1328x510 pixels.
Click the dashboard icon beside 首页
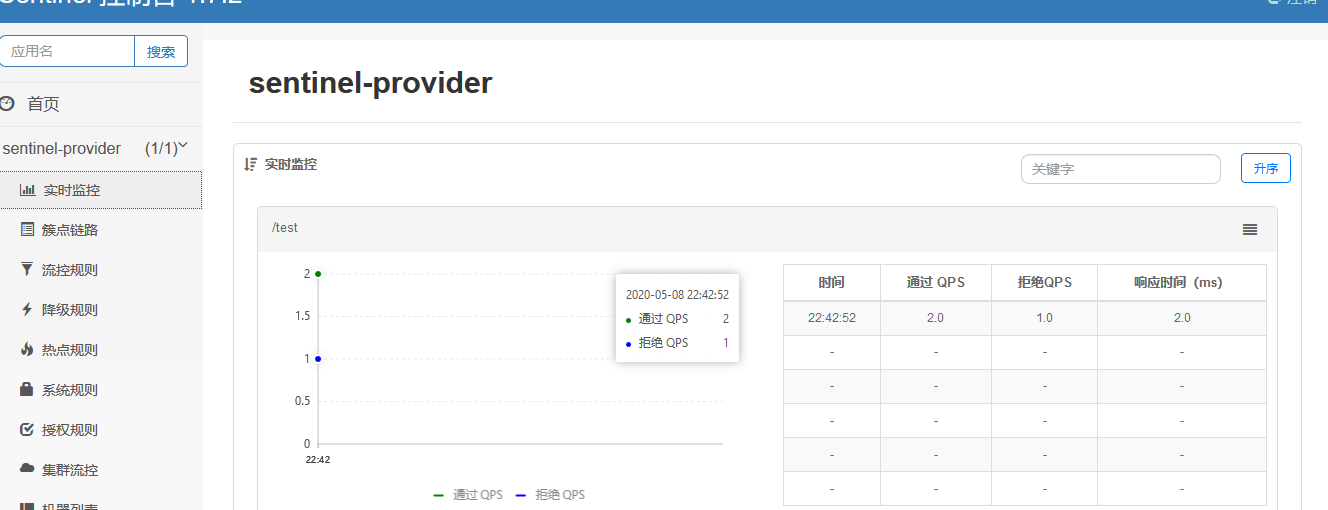(x=7, y=104)
